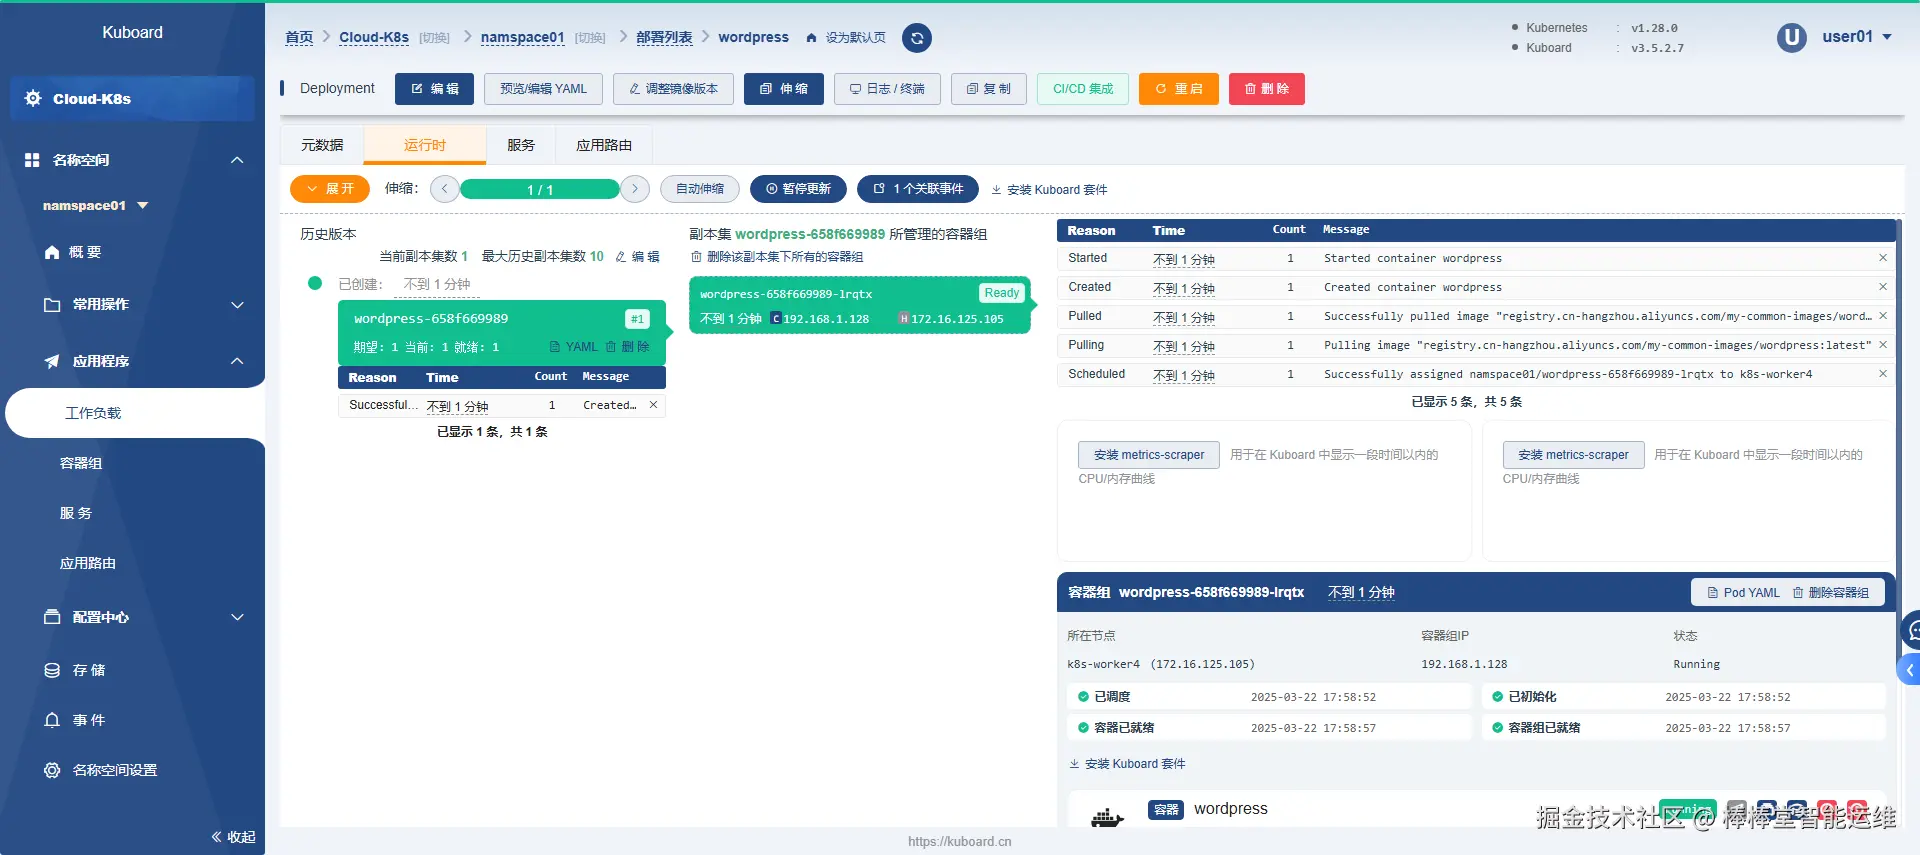1920x855 pixels.
Task: Dismiss the Scheduled event row
Action: [x=1883, y=374]
